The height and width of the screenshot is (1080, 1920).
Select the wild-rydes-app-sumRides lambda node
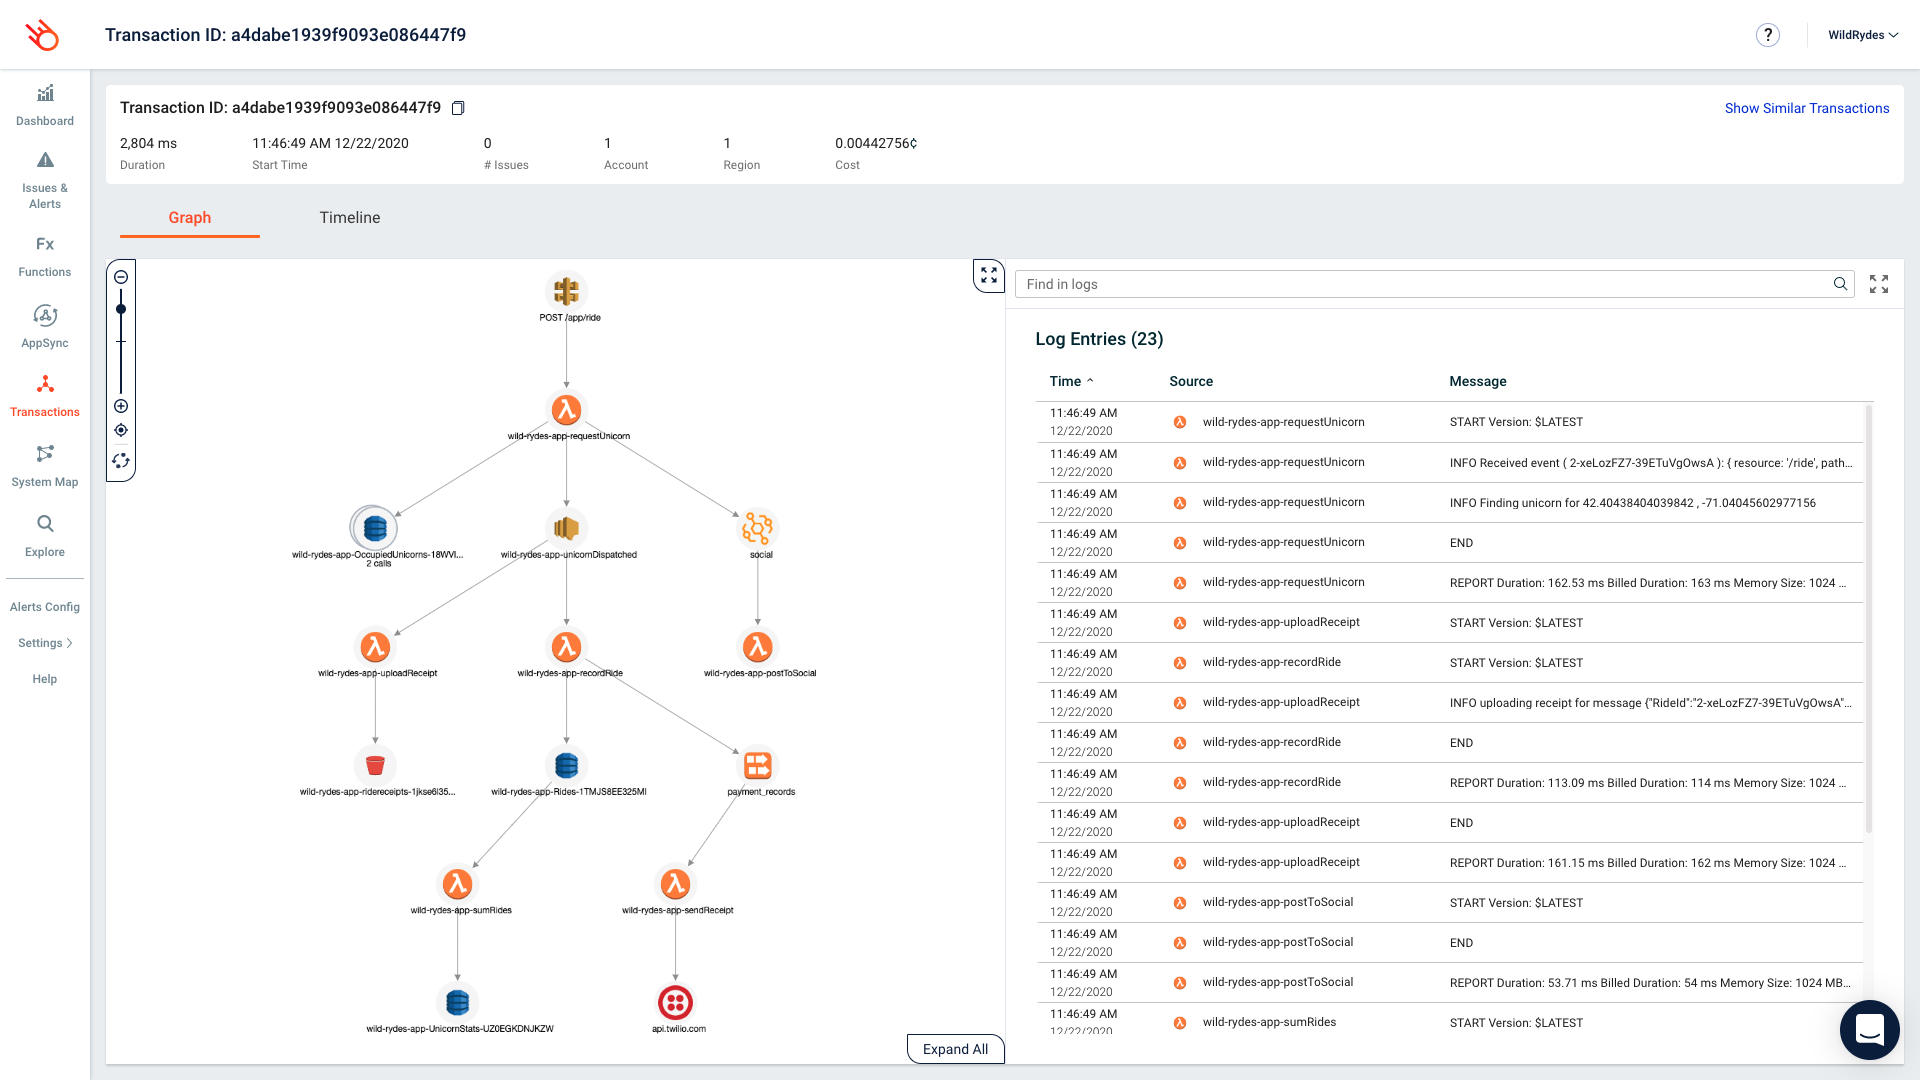point(458,884)
